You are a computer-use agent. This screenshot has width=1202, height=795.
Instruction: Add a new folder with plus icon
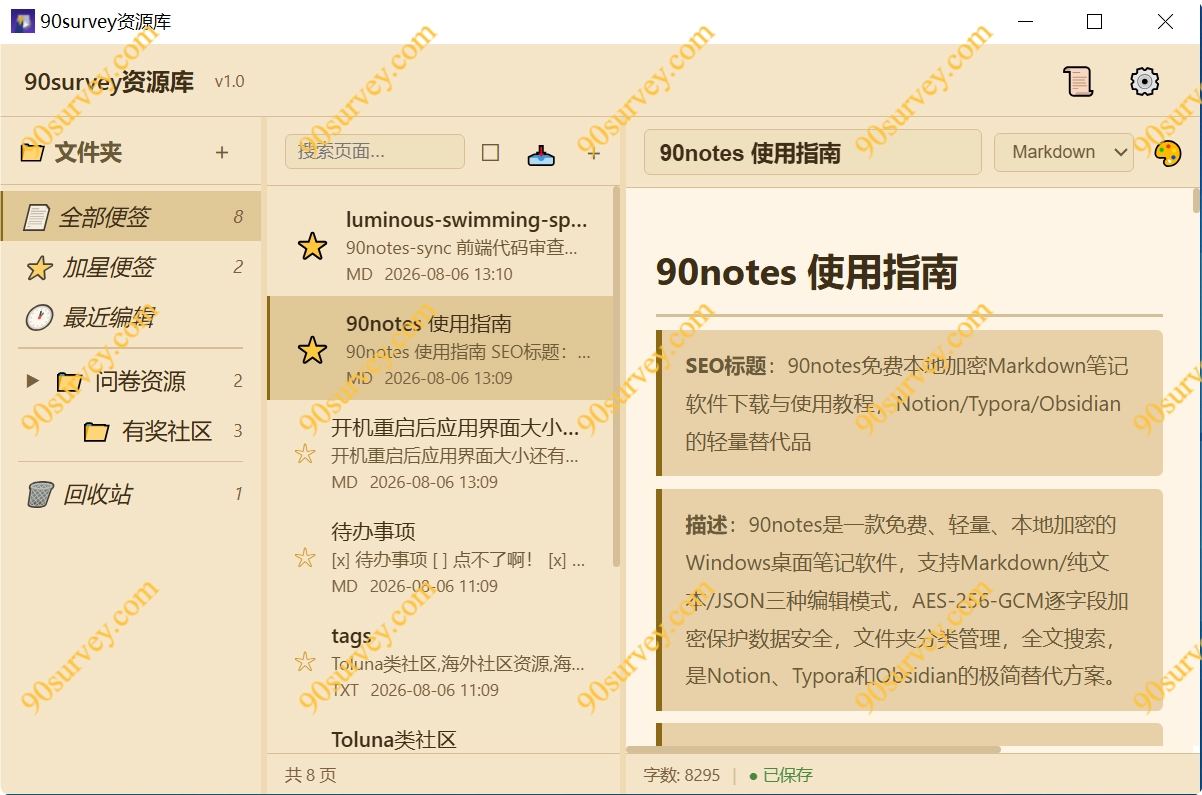coord(222,152)
